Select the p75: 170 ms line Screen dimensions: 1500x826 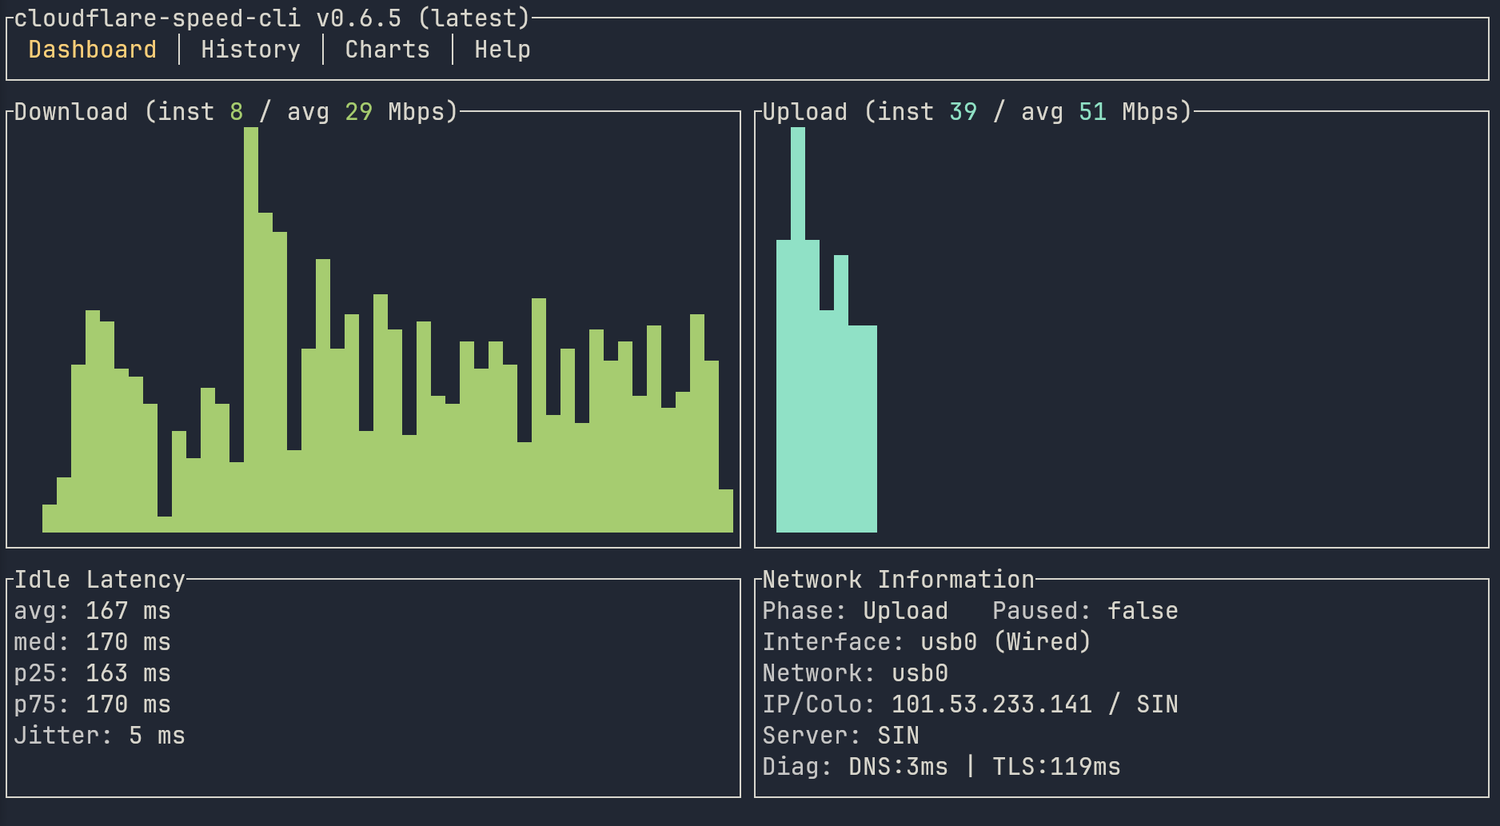point(92,704)
